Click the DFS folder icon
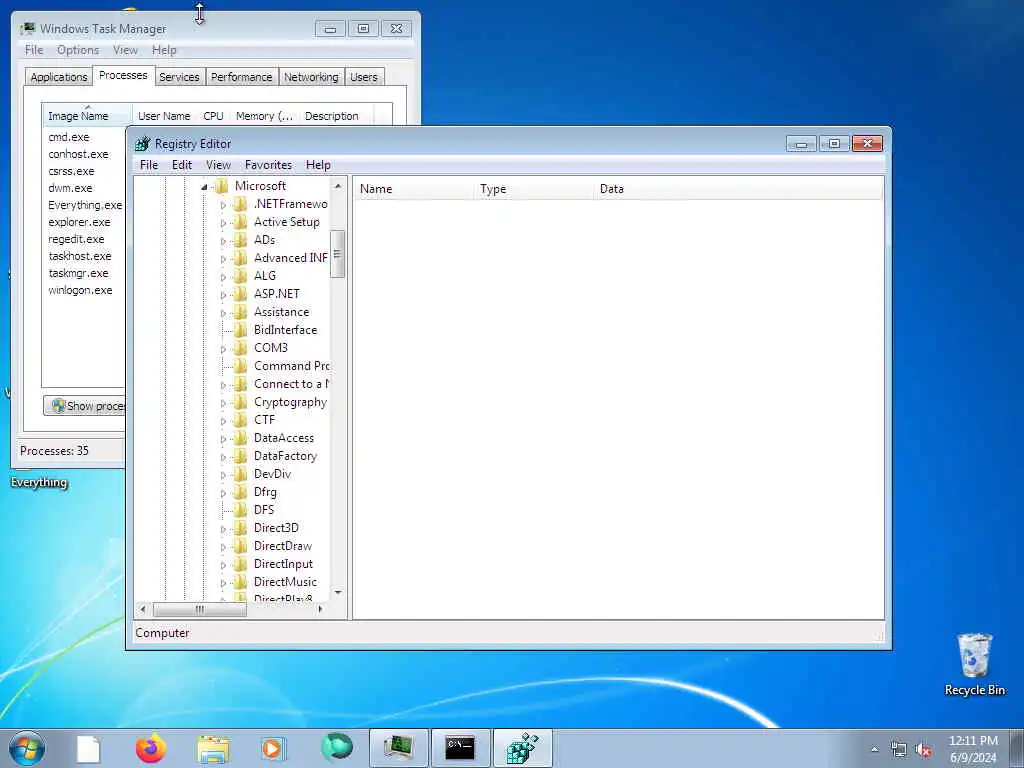 [x=241, y=510]
